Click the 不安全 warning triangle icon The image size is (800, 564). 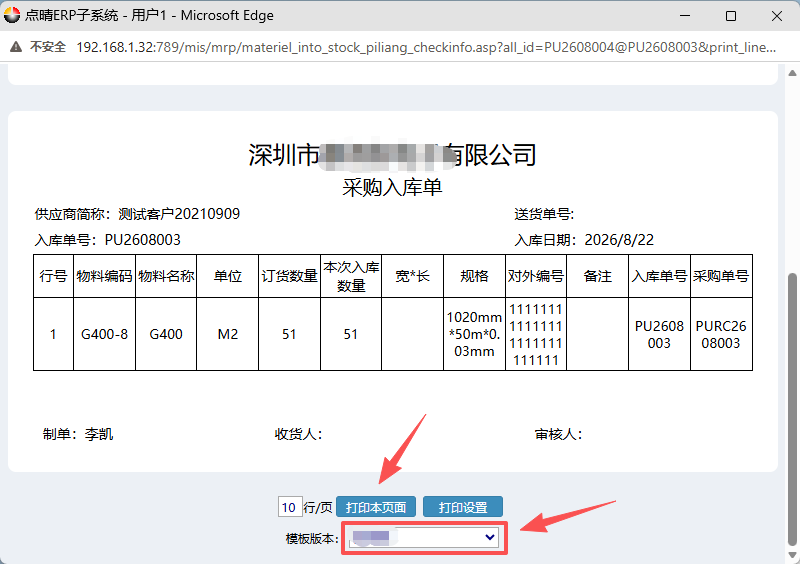click(x=16, y=47)
